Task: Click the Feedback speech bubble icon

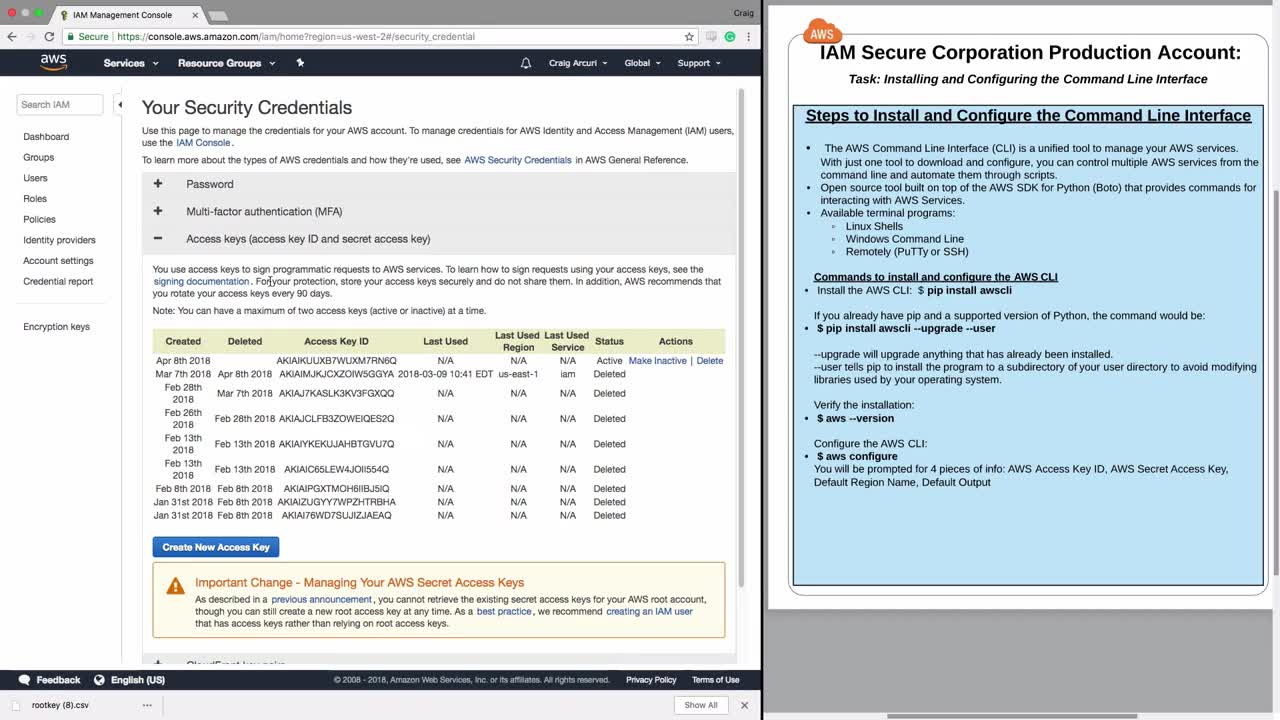Action: [25, 680]
